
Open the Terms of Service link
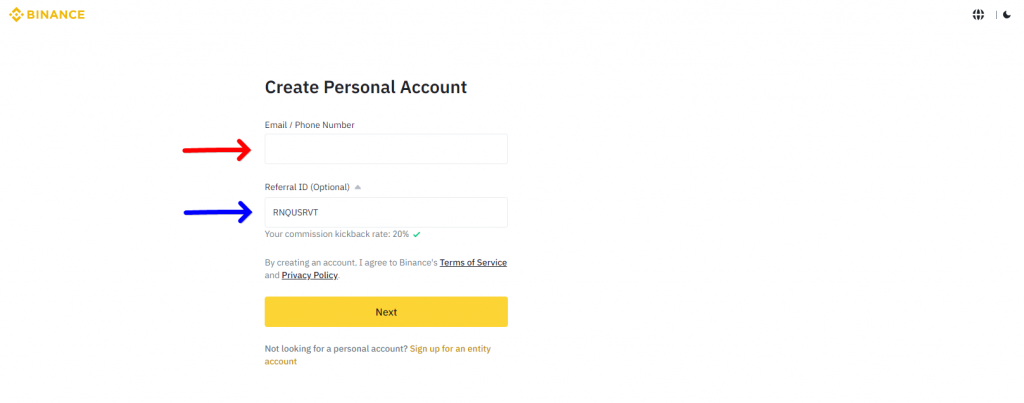473,262
